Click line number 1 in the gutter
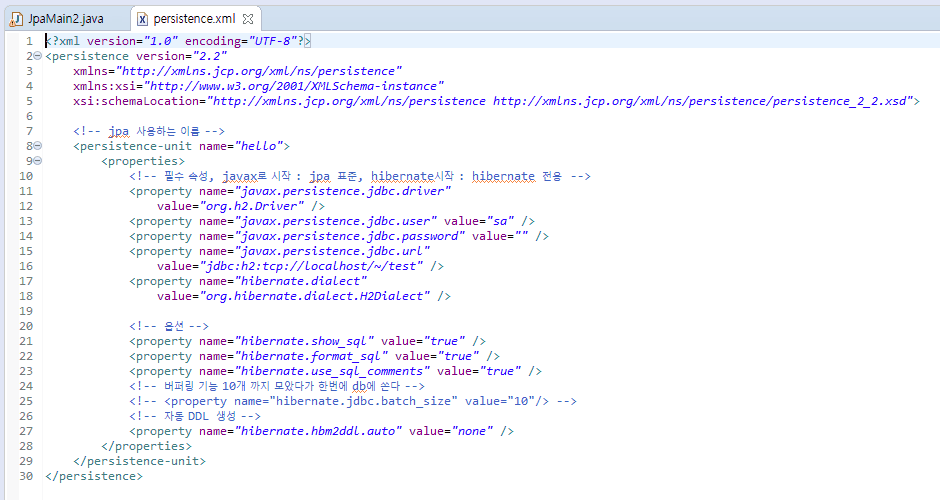The width and height of the screenshot is (940, 500). 29,41
